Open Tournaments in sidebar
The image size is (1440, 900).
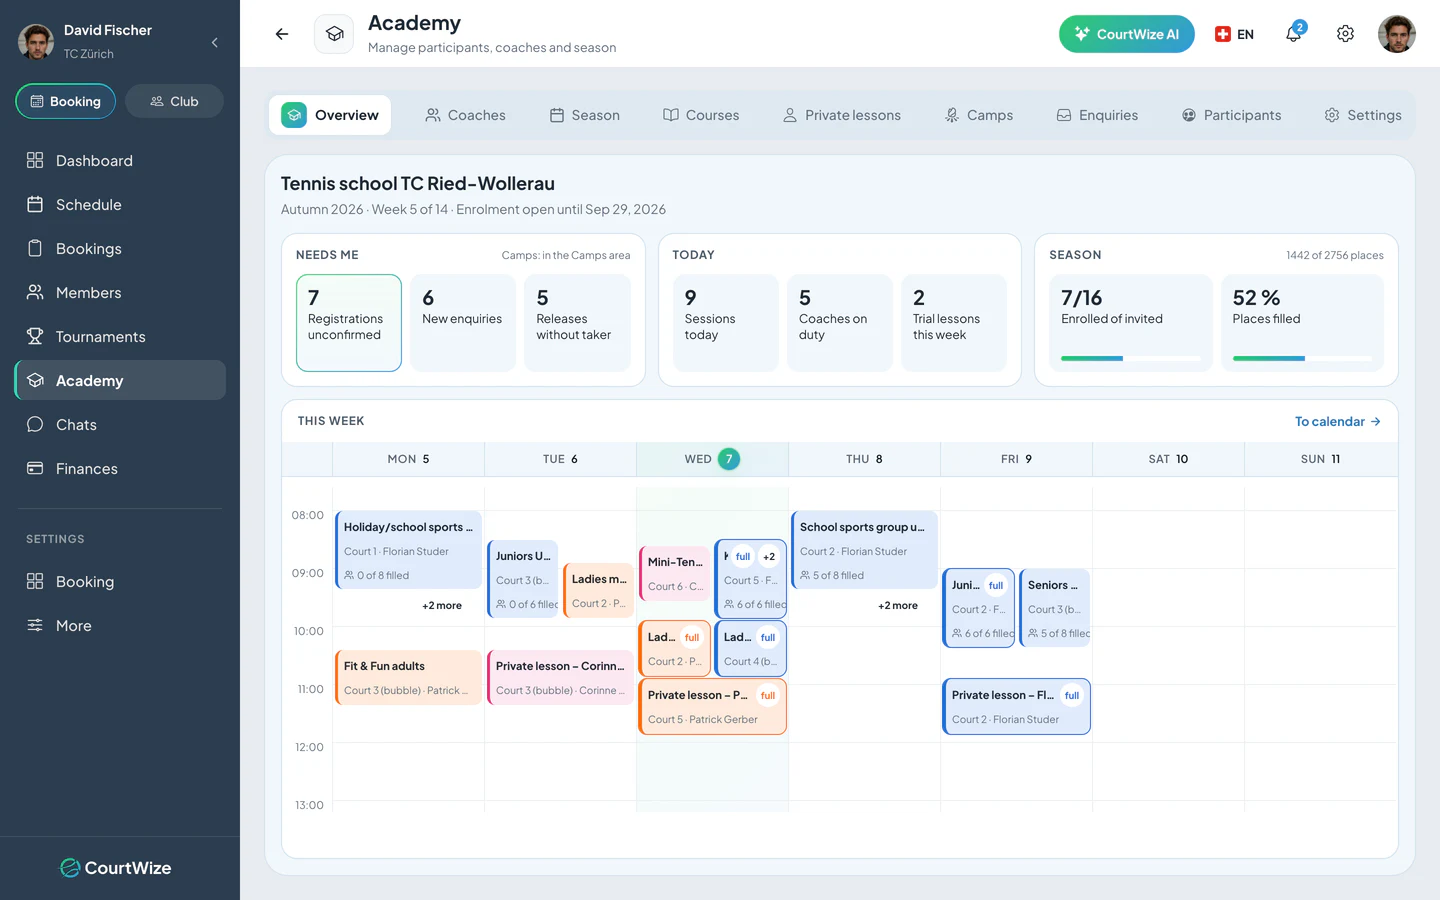120,336
